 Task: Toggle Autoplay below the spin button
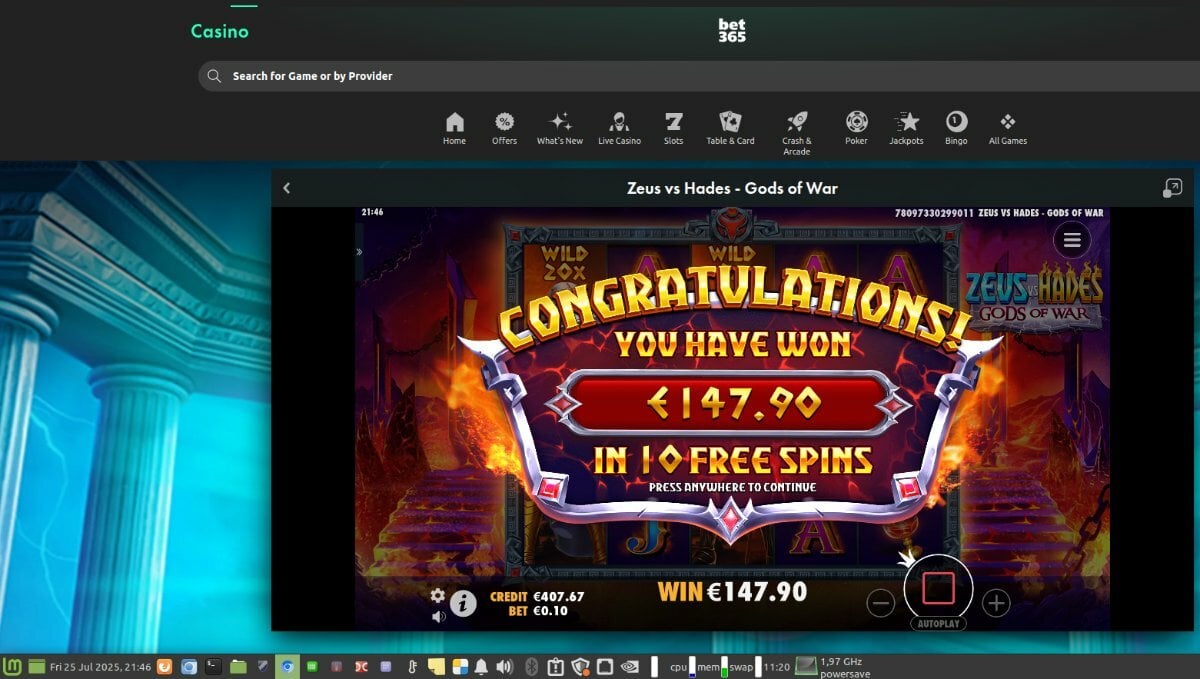tap(938, 624)
